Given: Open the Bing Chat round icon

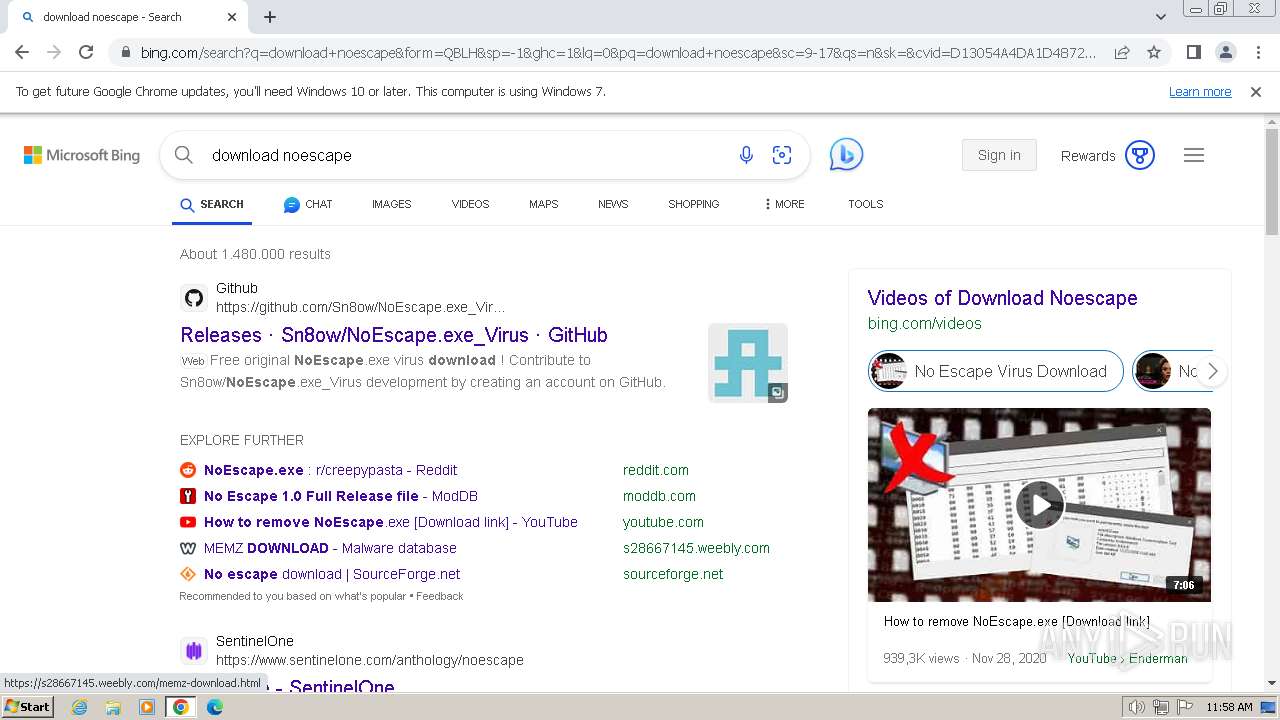Looking at the screenshot, I should coord(846,155).
